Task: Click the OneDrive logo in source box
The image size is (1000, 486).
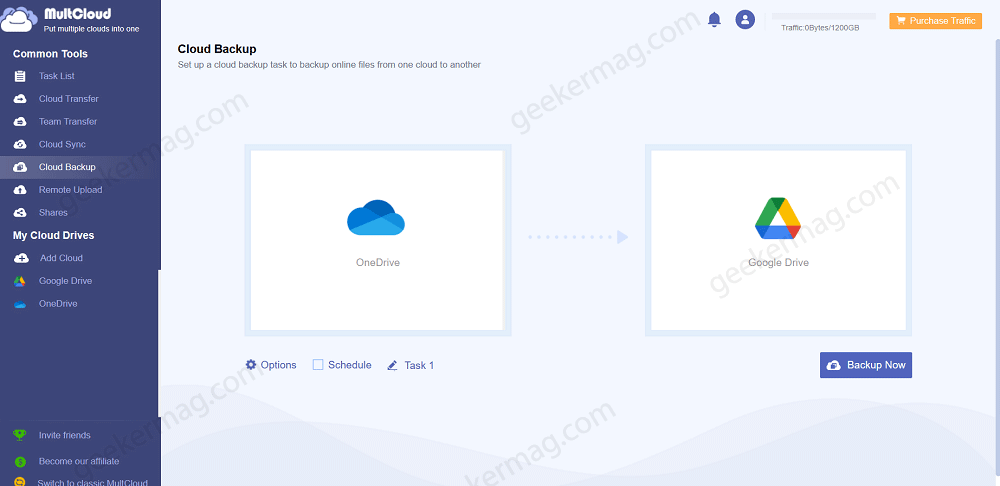Action: coord(376,217)
